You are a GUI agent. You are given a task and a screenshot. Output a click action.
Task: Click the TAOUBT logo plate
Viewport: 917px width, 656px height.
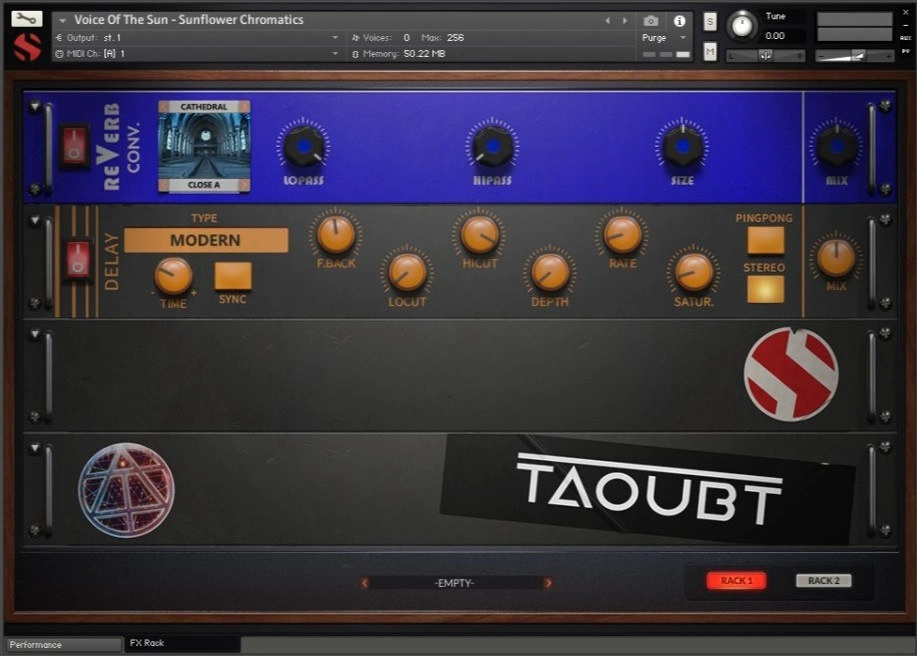(x=646, y=490)
